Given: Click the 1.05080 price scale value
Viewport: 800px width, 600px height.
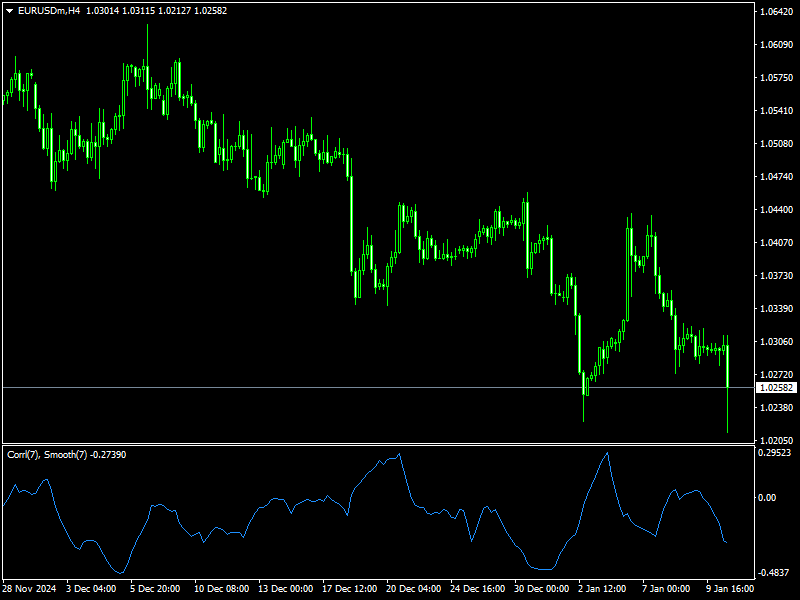Looking at the screenshot, I should coord(777,144).
